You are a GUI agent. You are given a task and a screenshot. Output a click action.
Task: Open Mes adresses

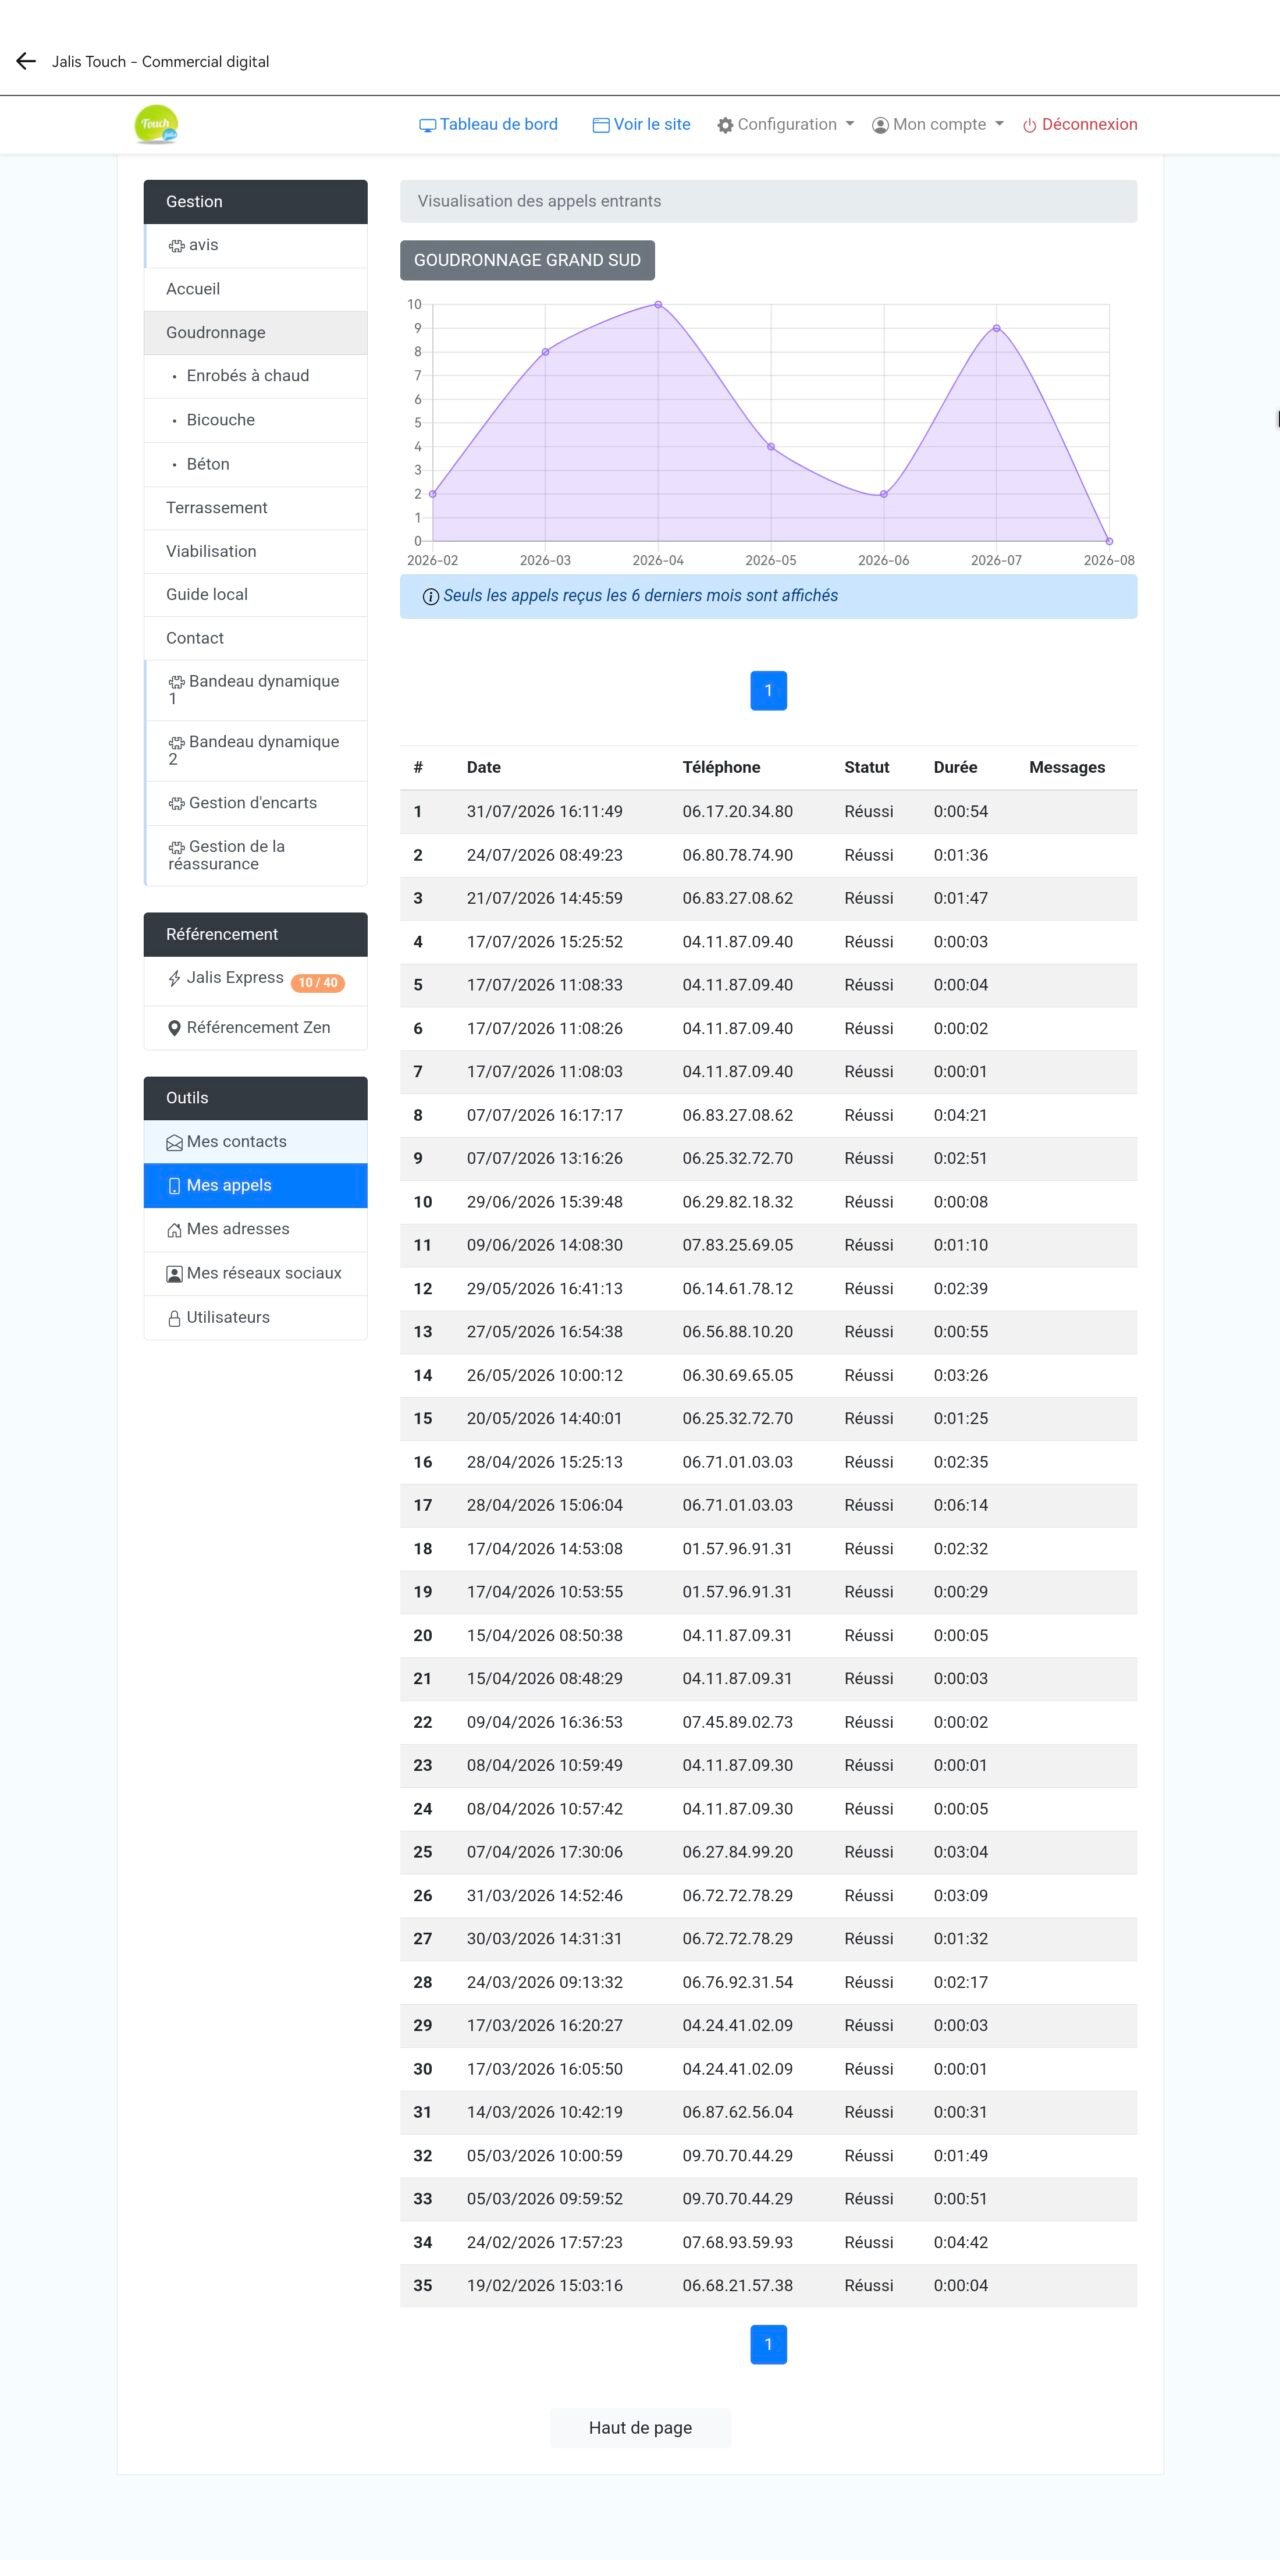point(256,1229)
